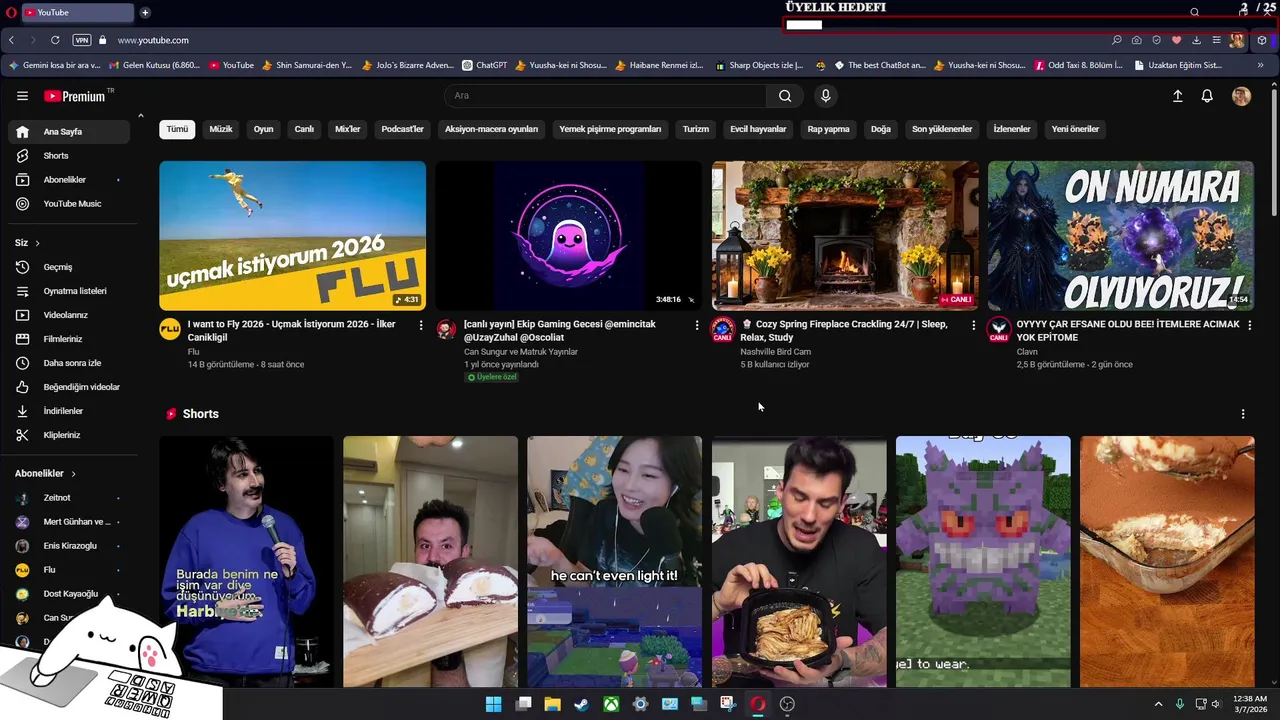Open the Minecraft Gengar short thumbnail

[x=983, y=561]
